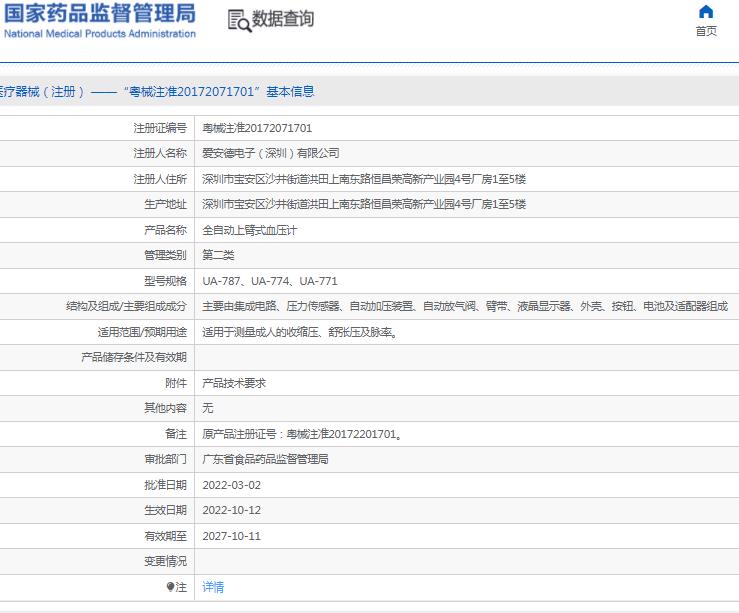739x613 pixels.
Task: Click the effective date 2022-10-12
Action: pyautogui.click(x=230, y=510)
